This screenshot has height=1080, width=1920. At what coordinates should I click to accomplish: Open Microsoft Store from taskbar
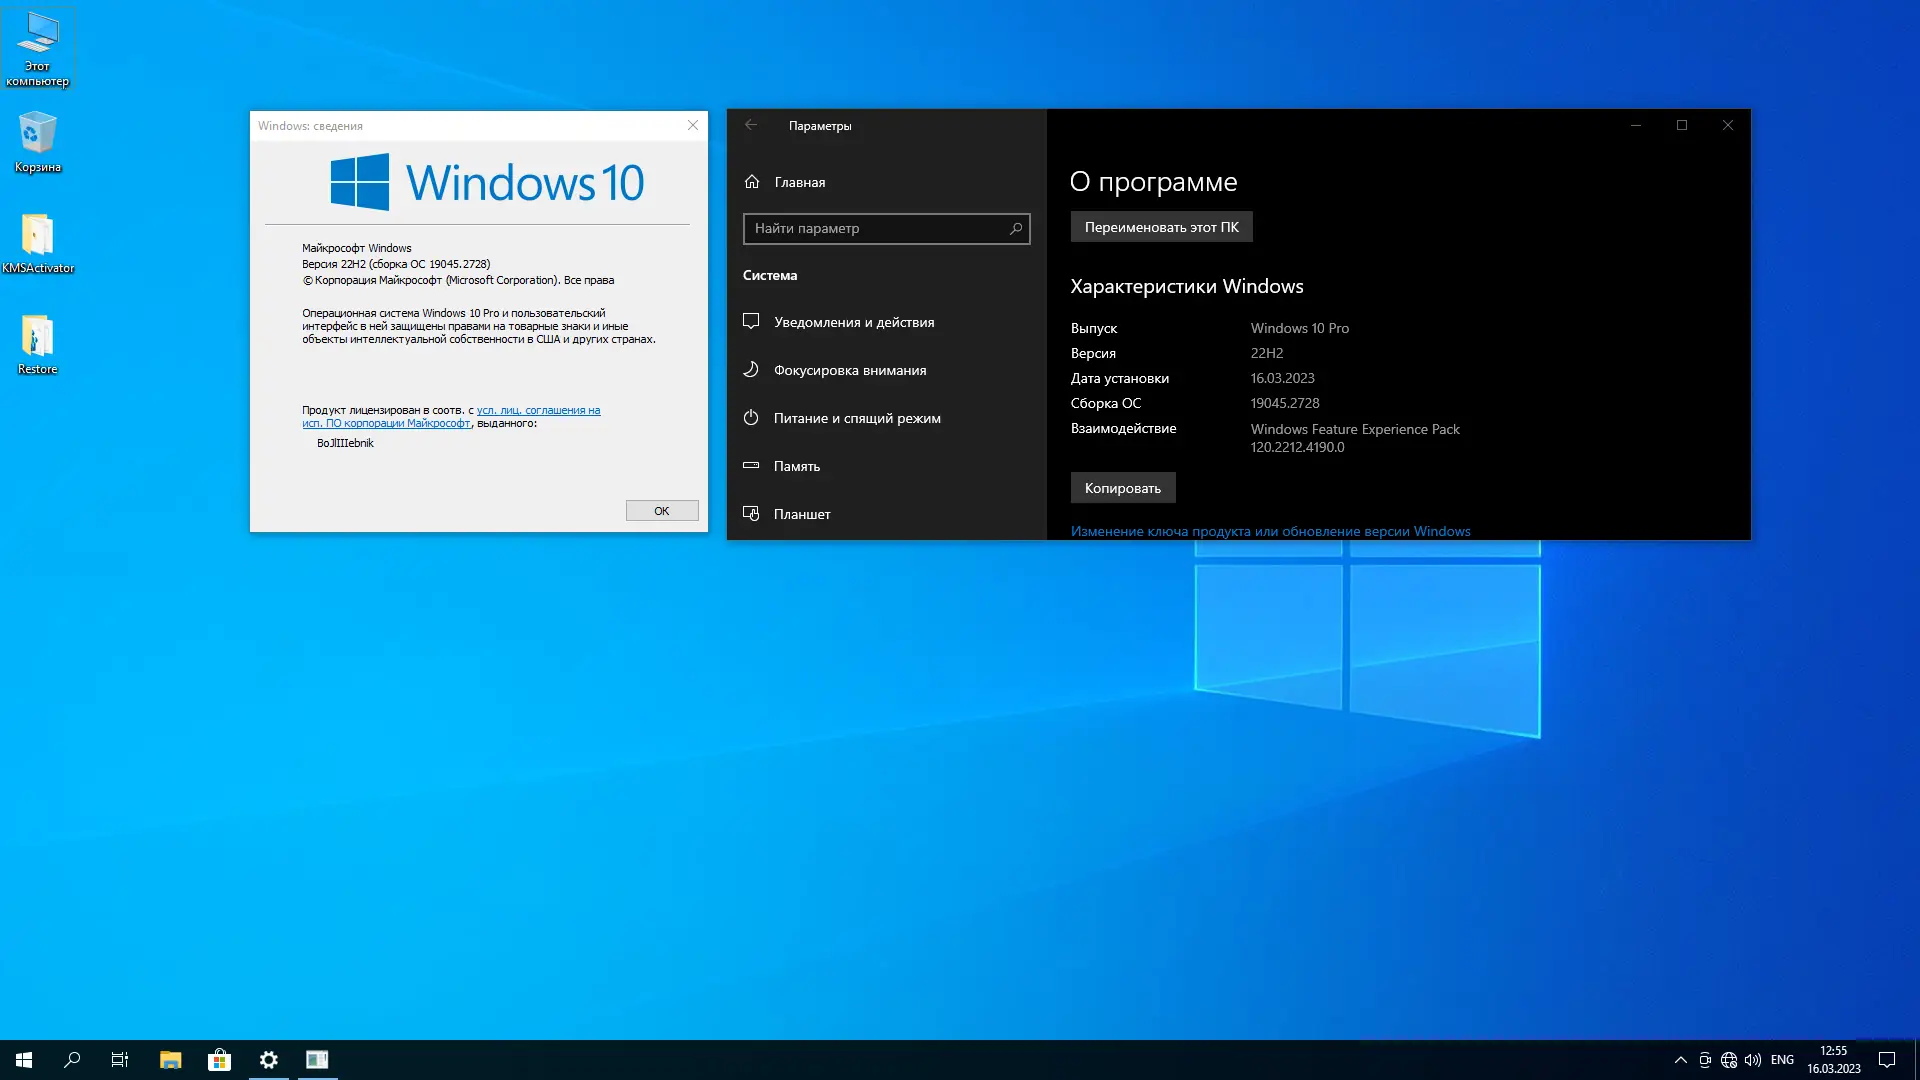(x=219, y=1060)
